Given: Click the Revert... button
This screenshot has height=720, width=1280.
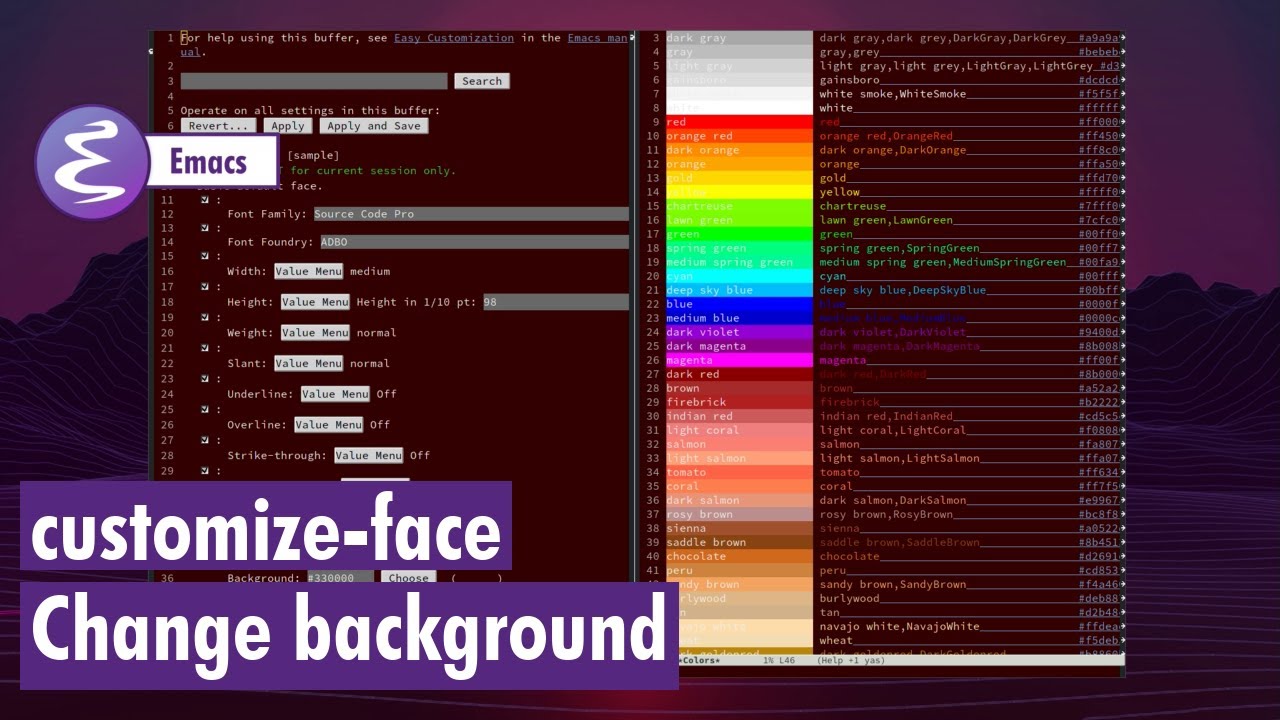Looking at the screenshot, I should click(x=219, y=126).
